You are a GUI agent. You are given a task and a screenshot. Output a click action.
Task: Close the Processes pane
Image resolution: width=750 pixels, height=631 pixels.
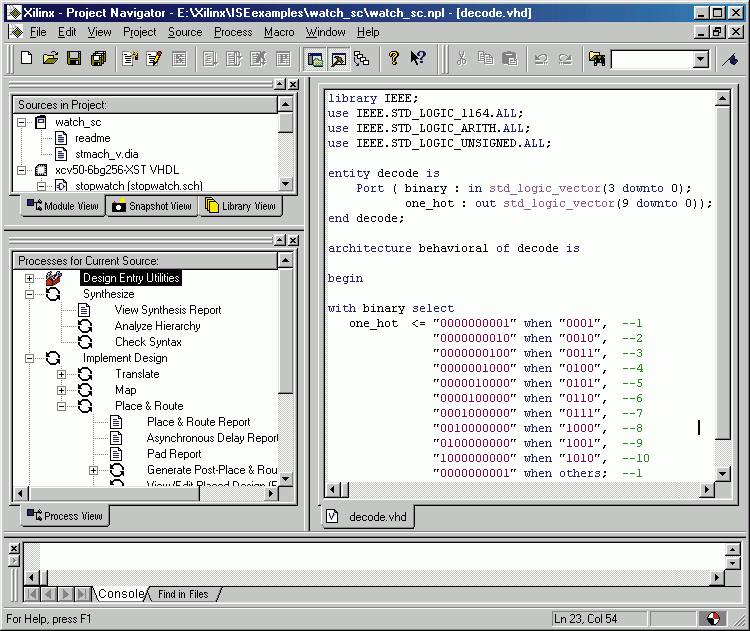(293, 240)
